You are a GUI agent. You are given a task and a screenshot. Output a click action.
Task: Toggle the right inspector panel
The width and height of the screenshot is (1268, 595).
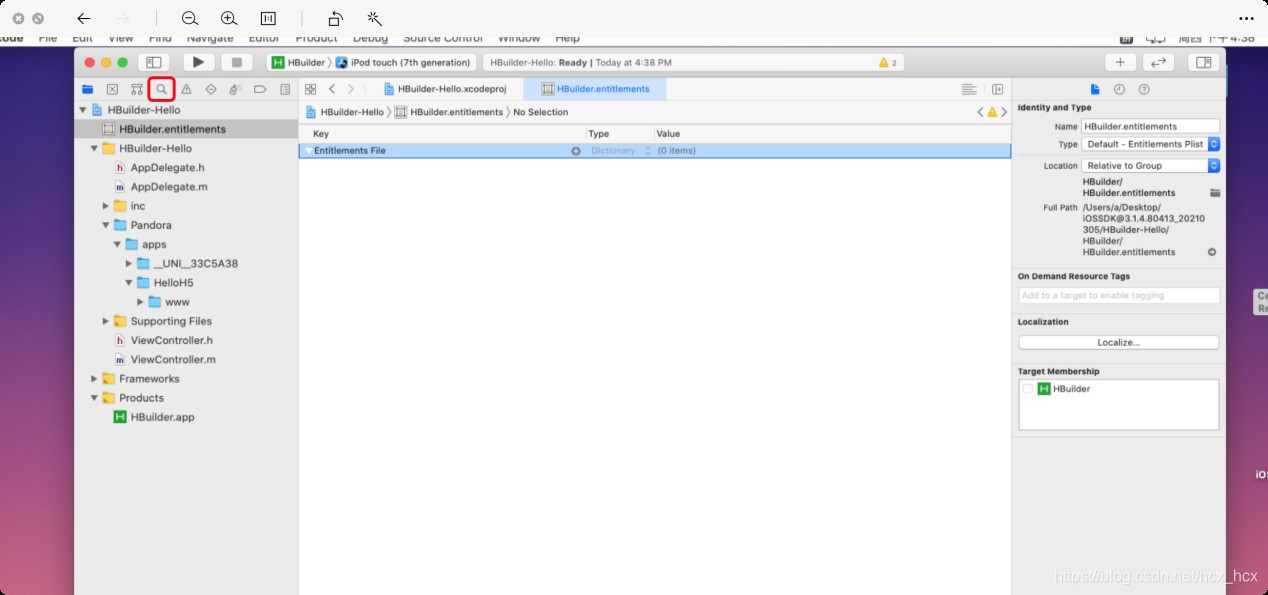[x=1204, y=62]
